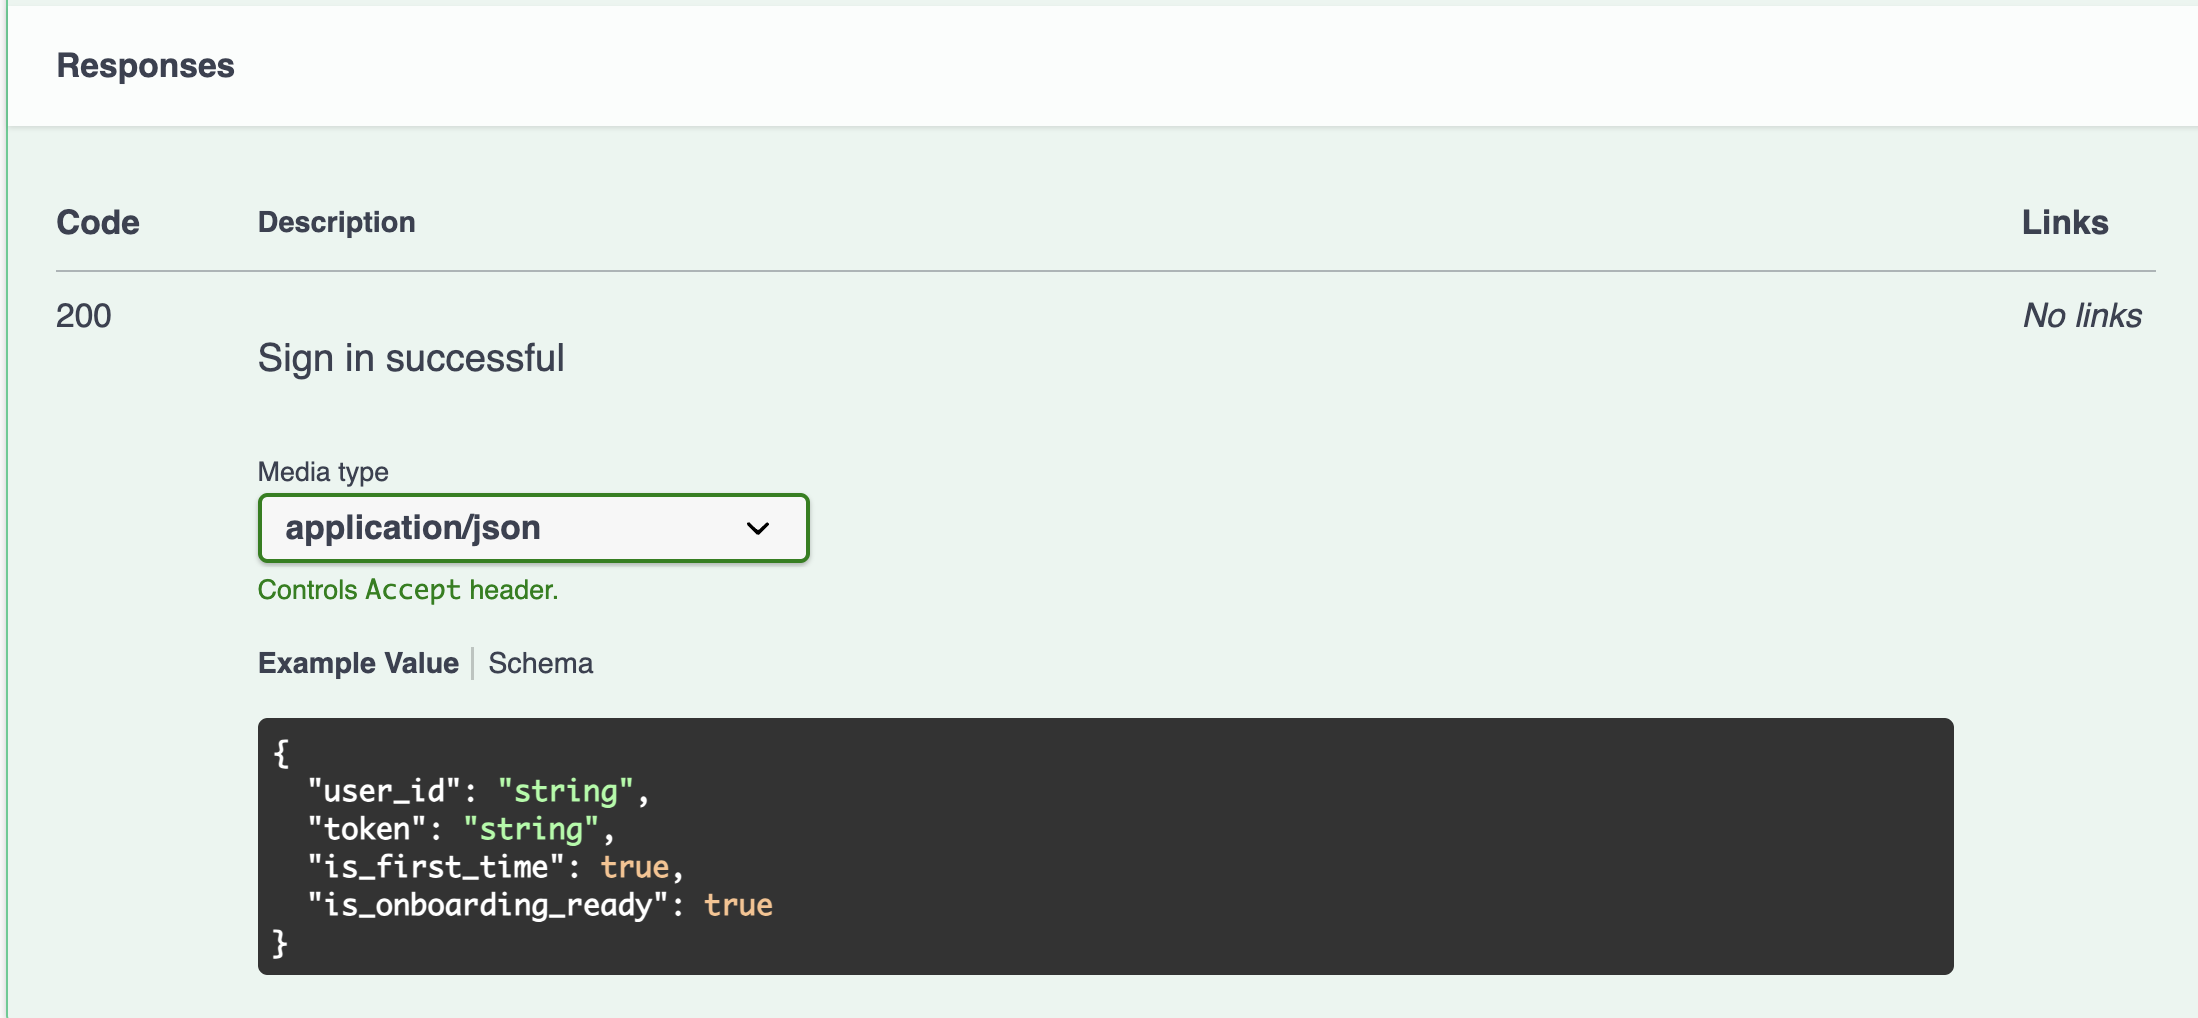
Task: Select the Example Value tab
Action: (x=358, y=663)
